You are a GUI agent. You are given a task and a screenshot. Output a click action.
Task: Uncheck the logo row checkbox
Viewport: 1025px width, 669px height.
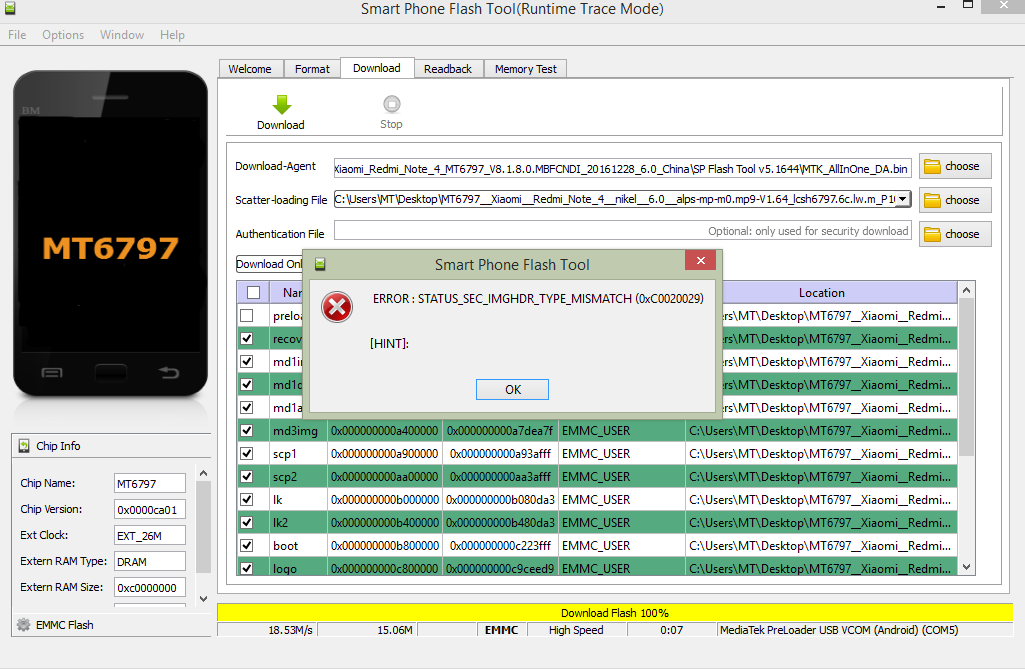pos(246,568)
